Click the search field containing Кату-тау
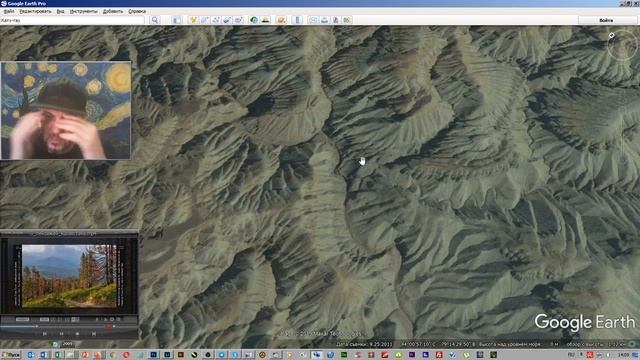640x360 pixels. coord(72,20)
